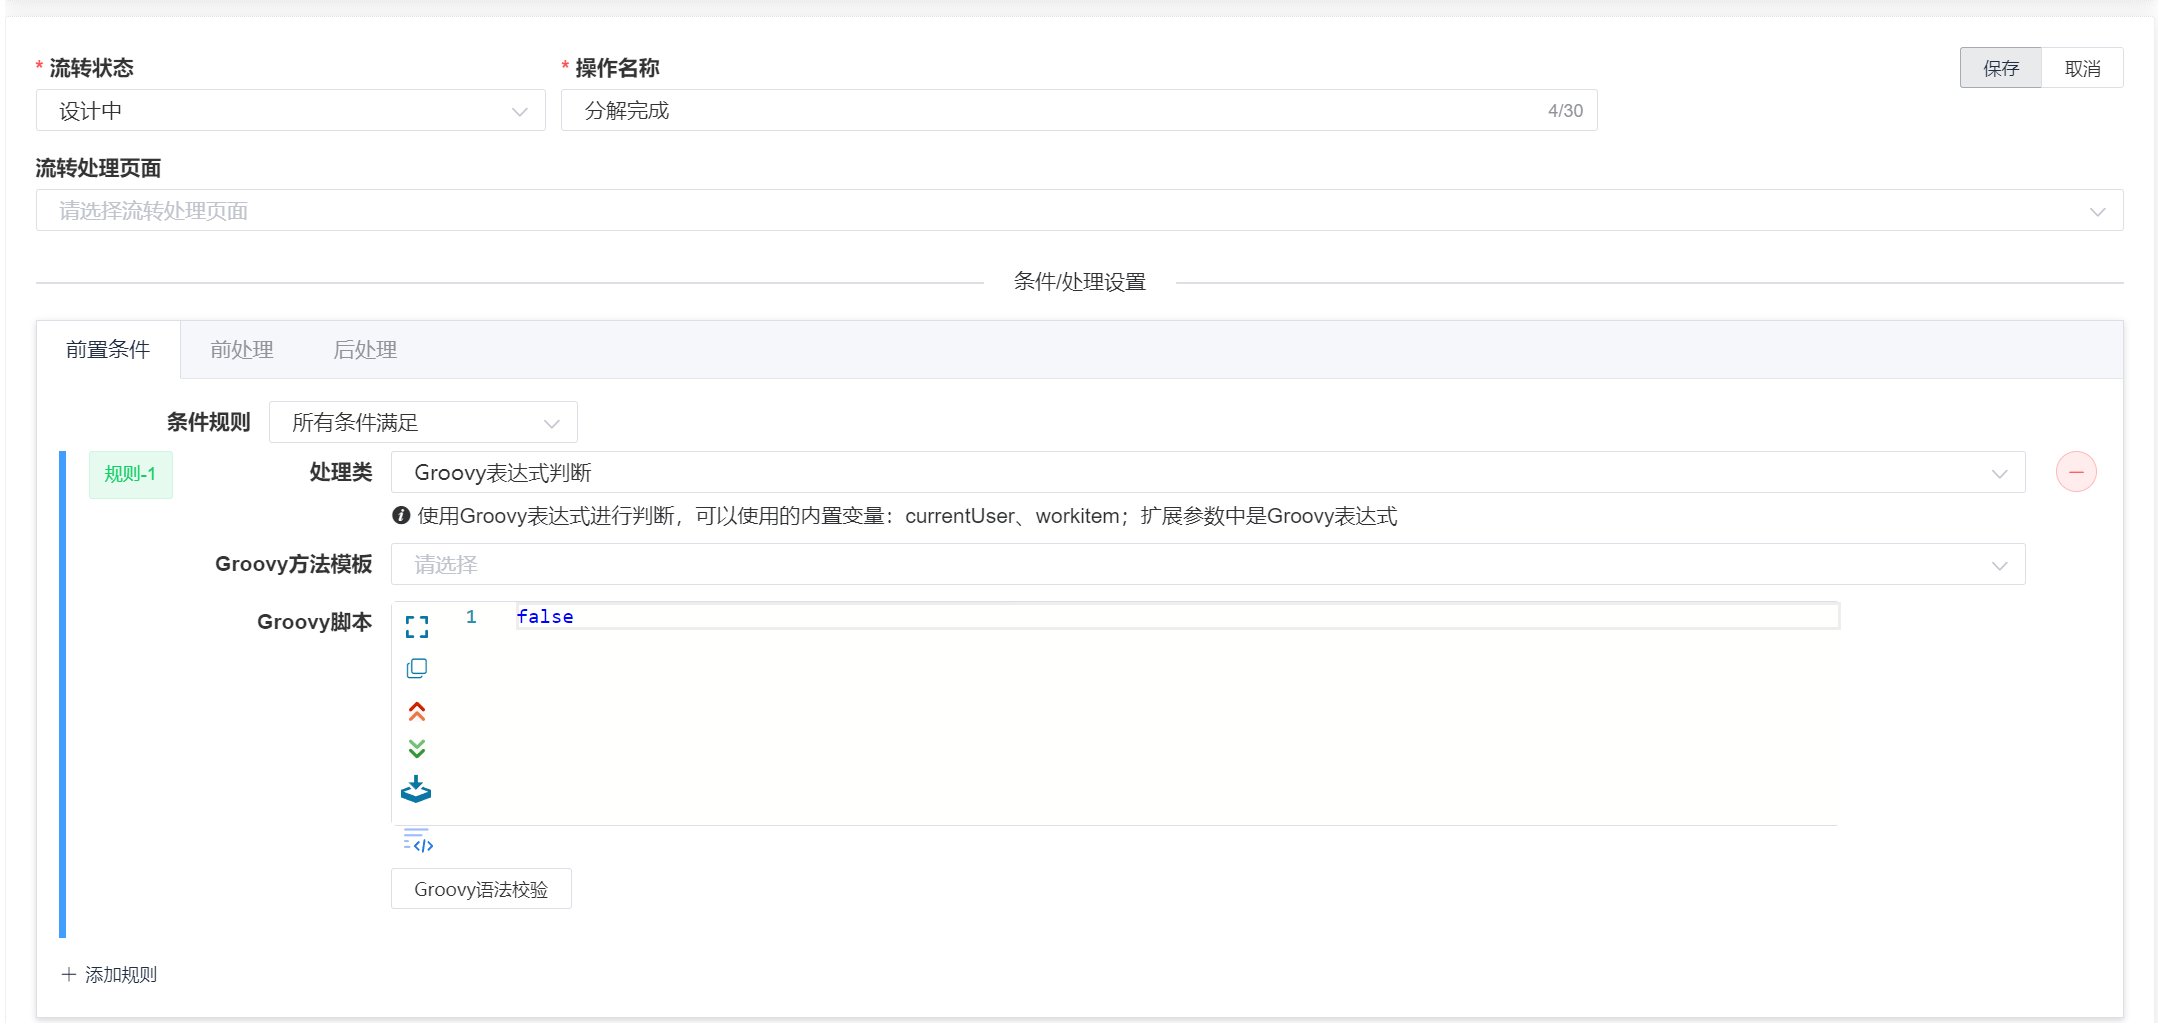Click the info icon before Groovy hint
Image resolution: width=2158 pixels, height=1036 pixels.
coord(401,516)
